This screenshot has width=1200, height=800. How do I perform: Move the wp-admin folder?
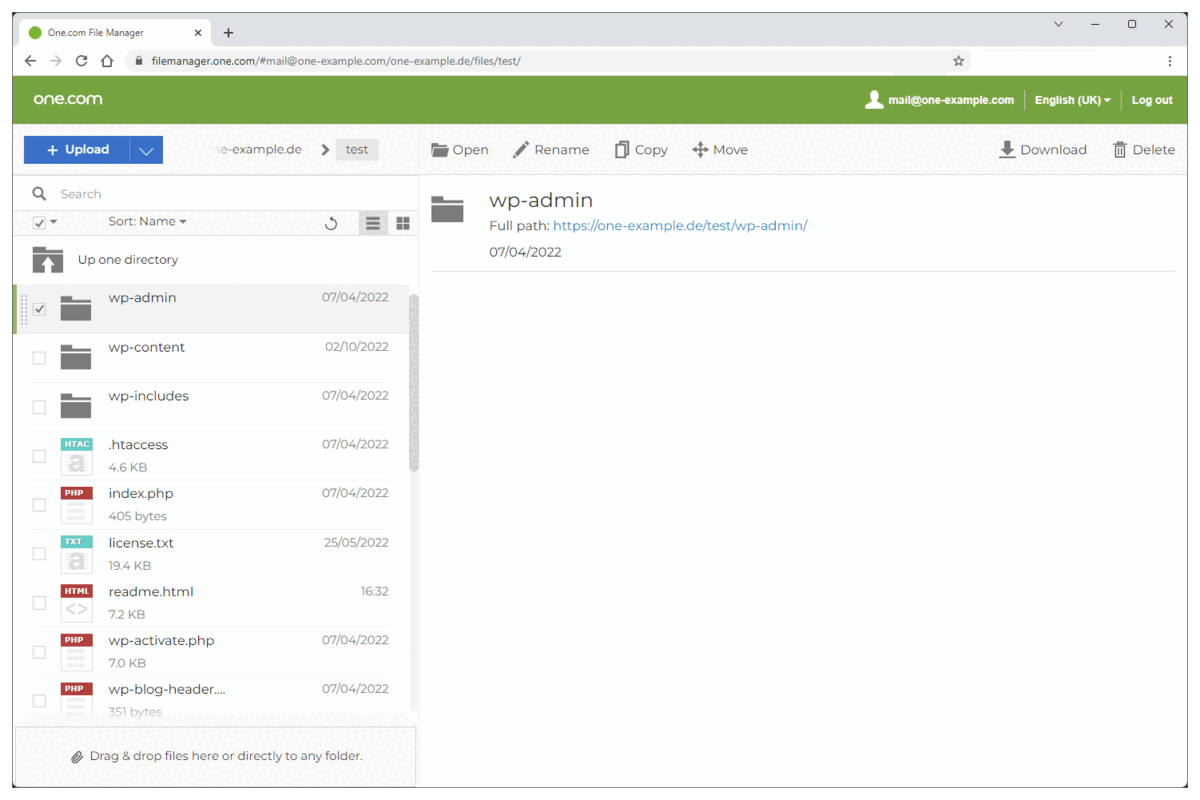tap(719, 149)
